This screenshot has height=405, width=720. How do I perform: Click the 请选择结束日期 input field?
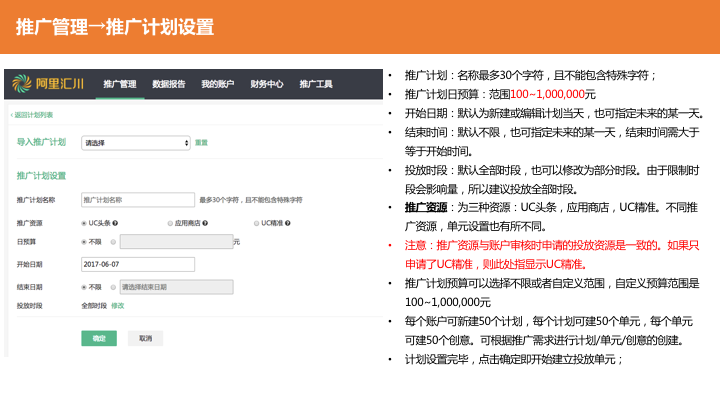point(176,287)
